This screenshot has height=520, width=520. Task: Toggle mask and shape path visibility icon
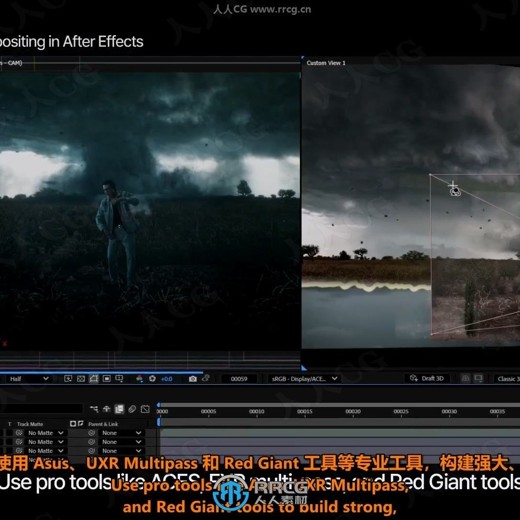tap(94, 379)
